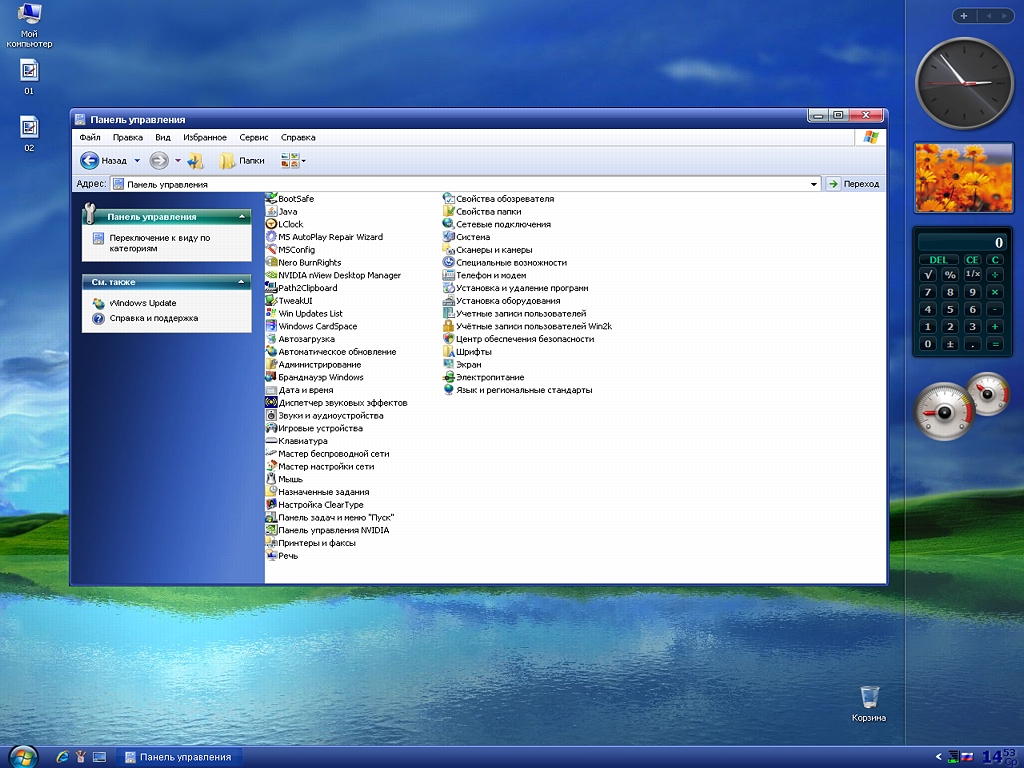Collapse the См. также side panel
Viewport: 1024px width, 768px height.
point(242,282)
